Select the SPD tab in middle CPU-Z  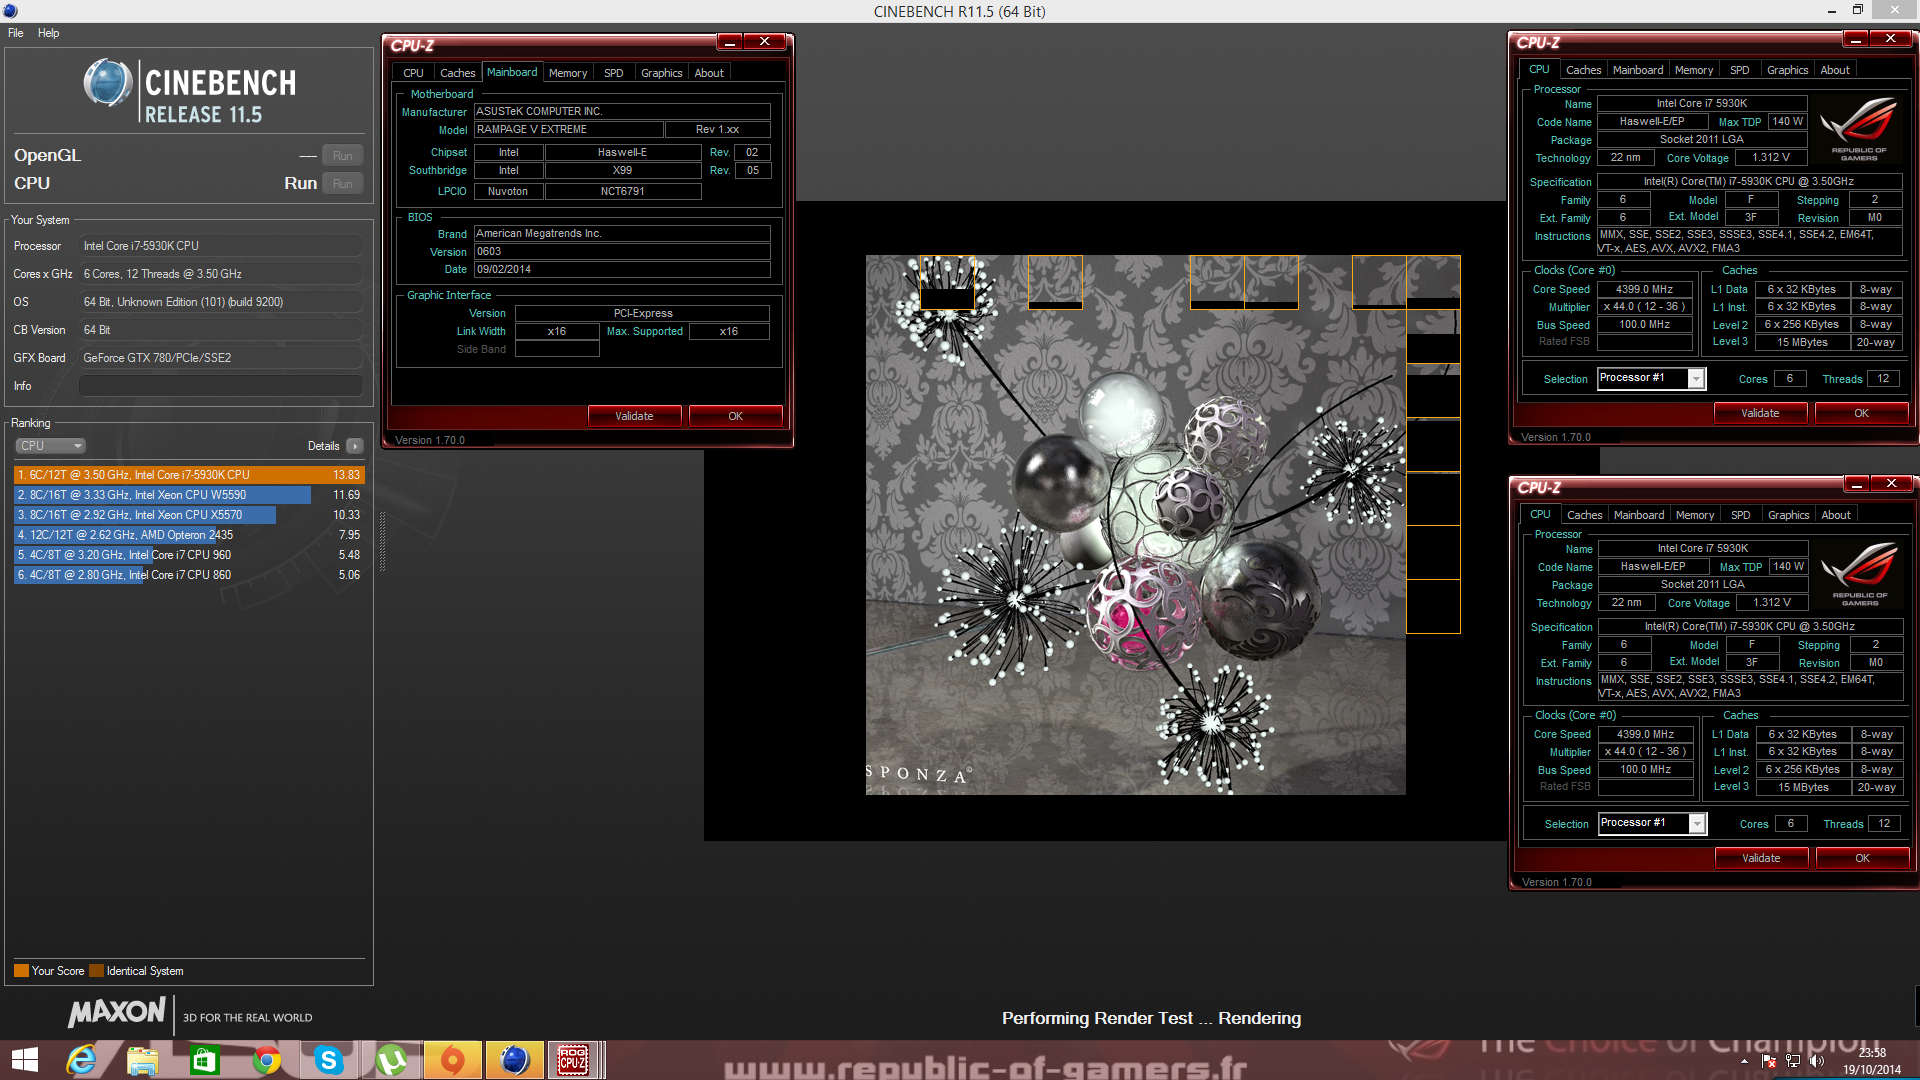pyautogui.click(x=614, y=73)
